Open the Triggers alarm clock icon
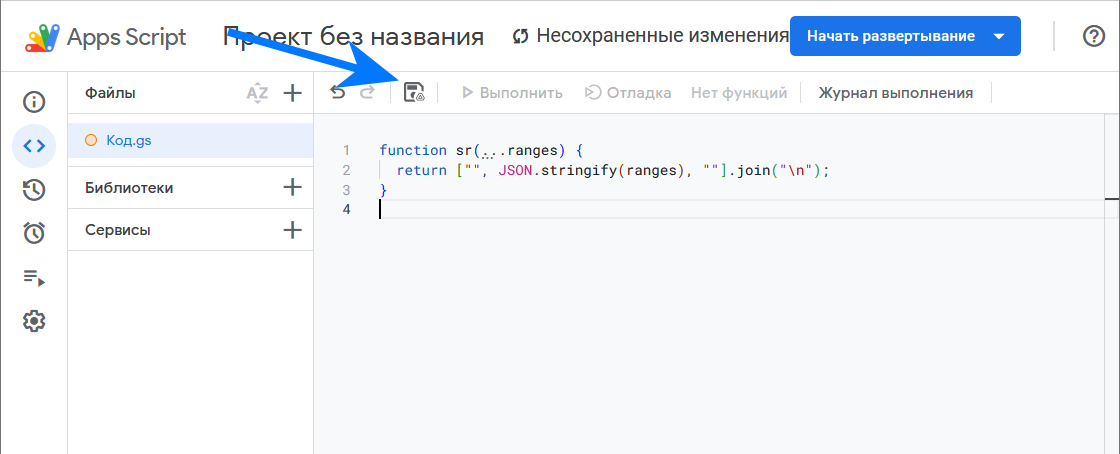The image size is (1120, 454). pyautogui.click(x=34, y=233)
